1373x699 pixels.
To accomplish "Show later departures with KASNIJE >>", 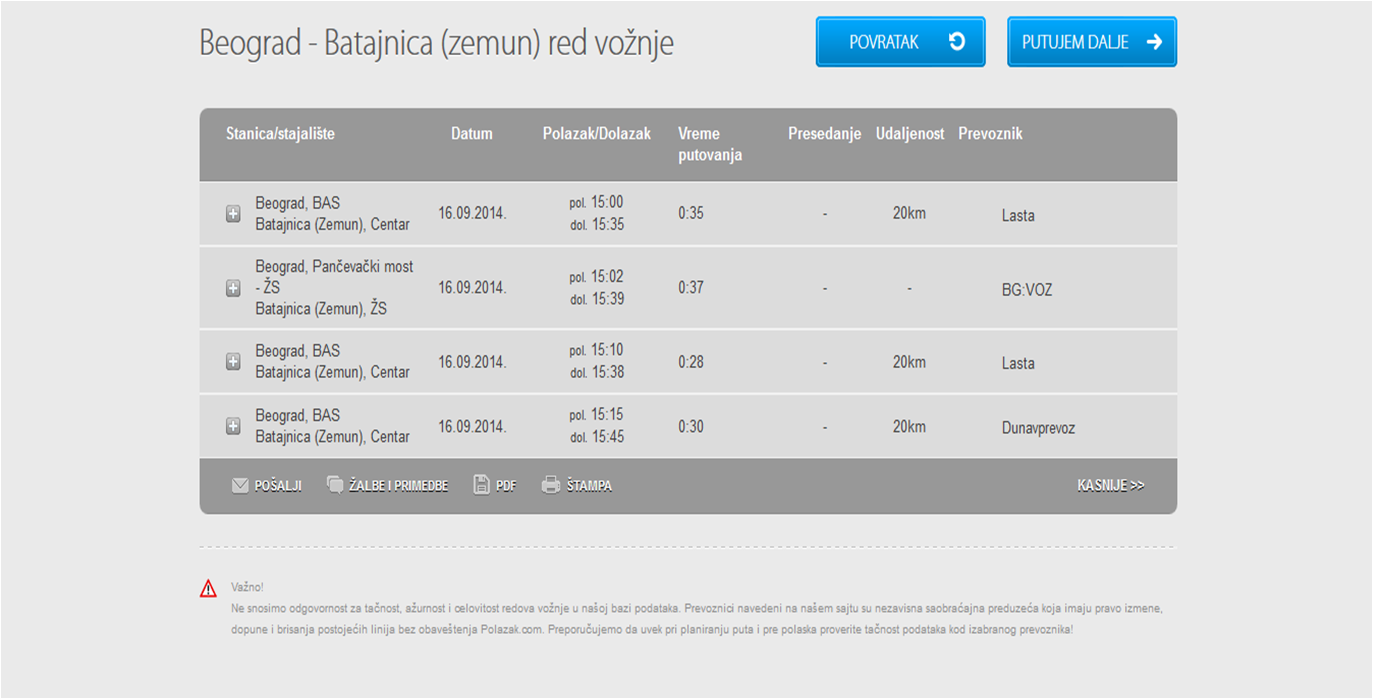I will [x=1110, y=485].
